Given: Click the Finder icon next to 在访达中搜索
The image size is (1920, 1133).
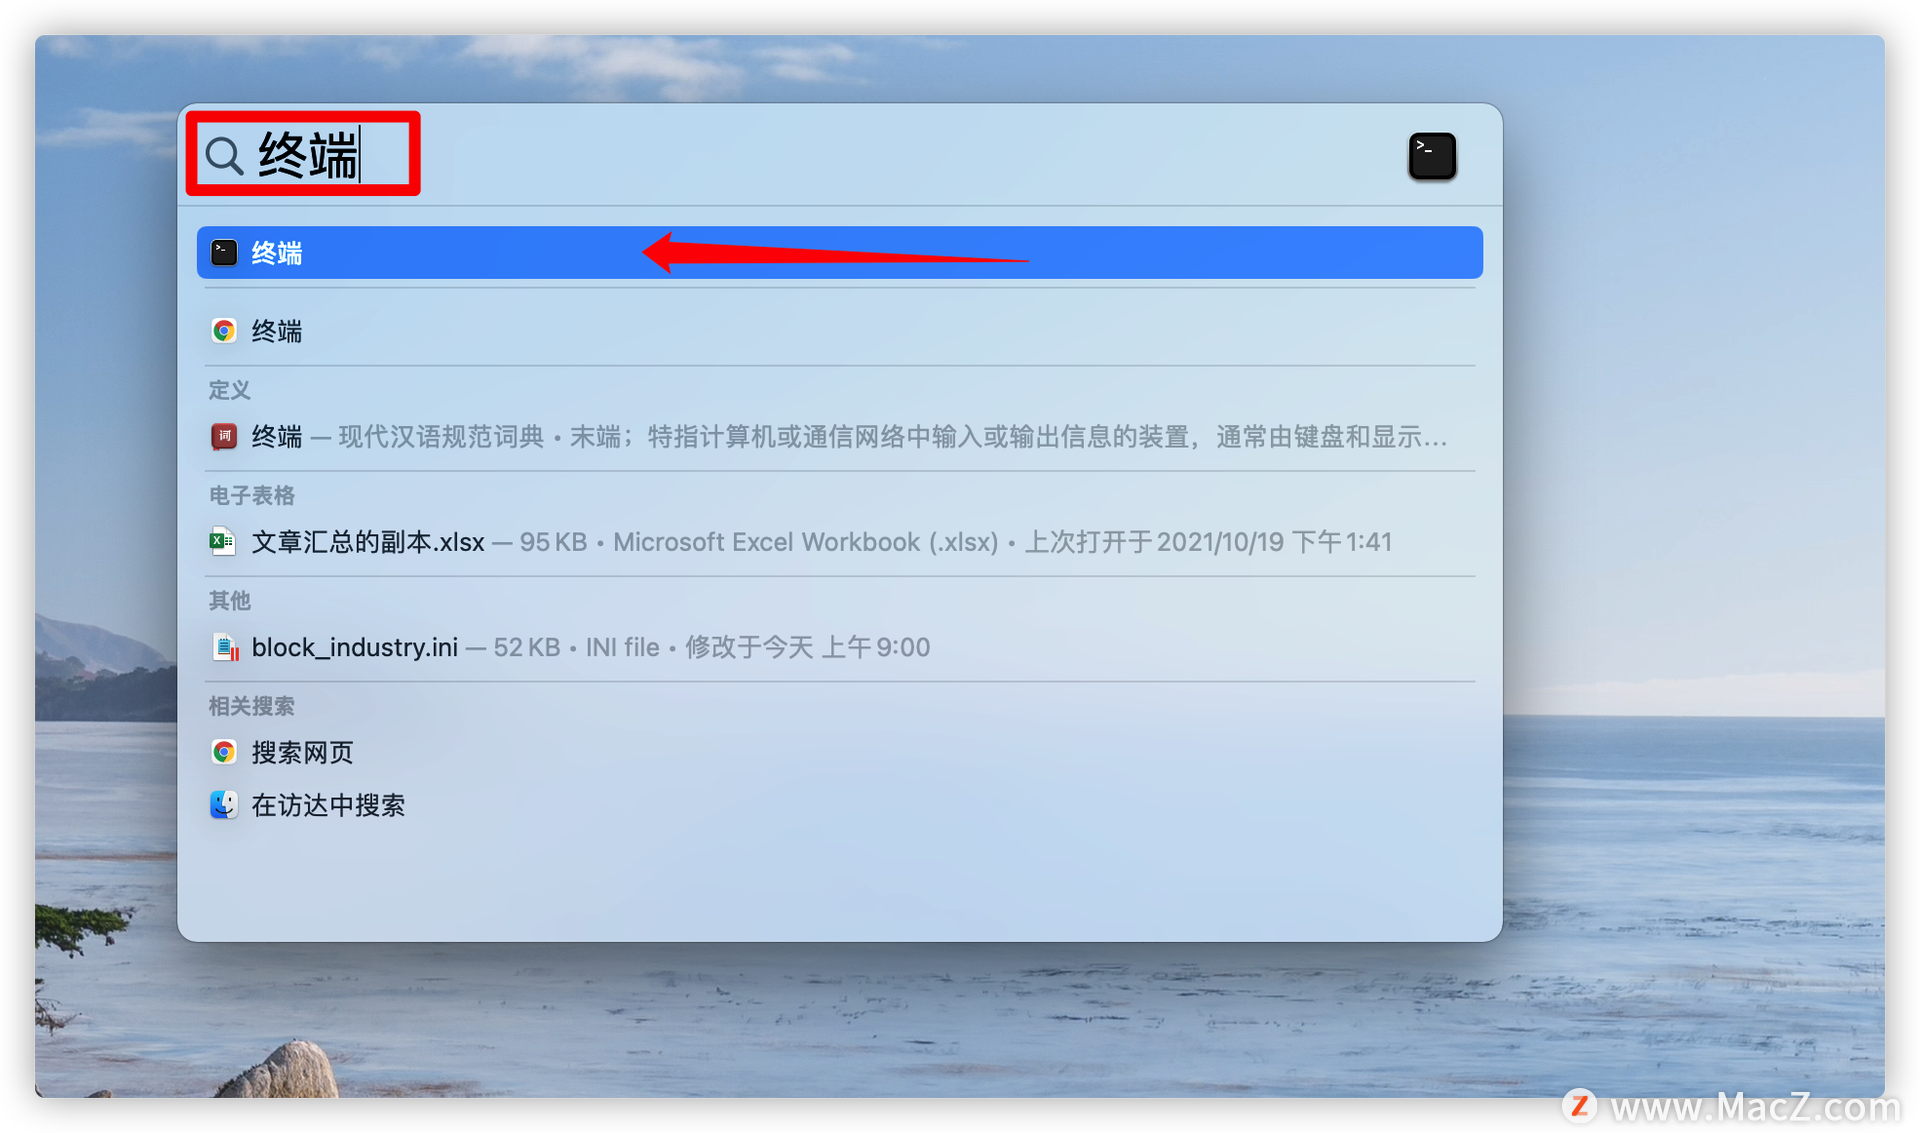Looking at the screenshot, I should pyautogui.click(x=224, y=805).
